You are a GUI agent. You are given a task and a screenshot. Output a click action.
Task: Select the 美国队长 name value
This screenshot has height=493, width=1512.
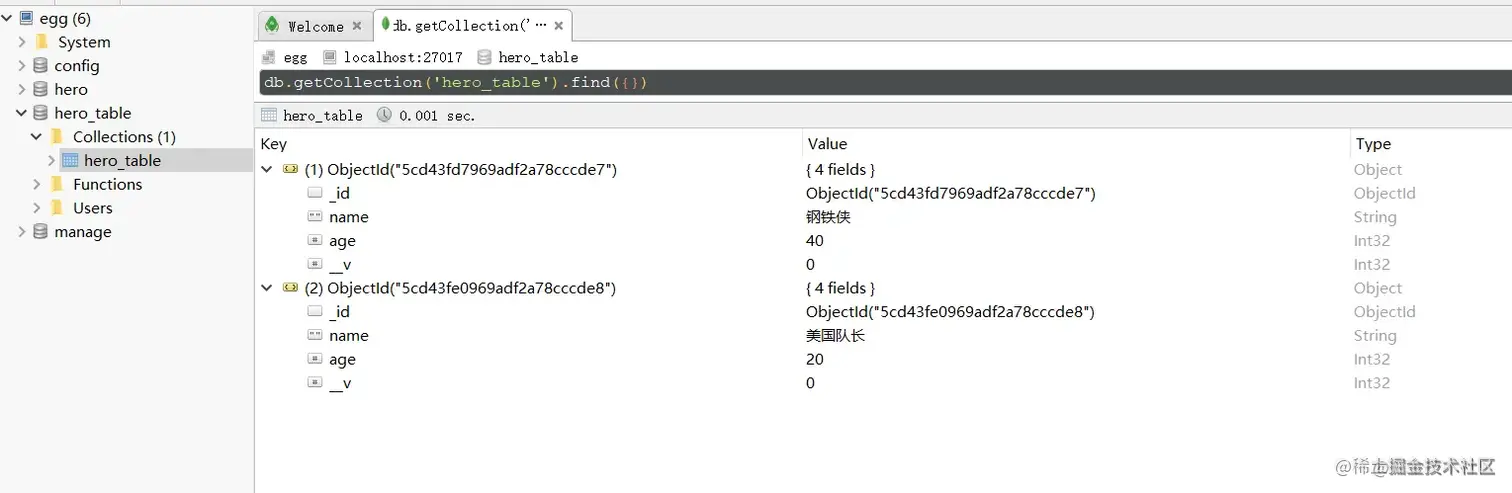tap(835, 336)
